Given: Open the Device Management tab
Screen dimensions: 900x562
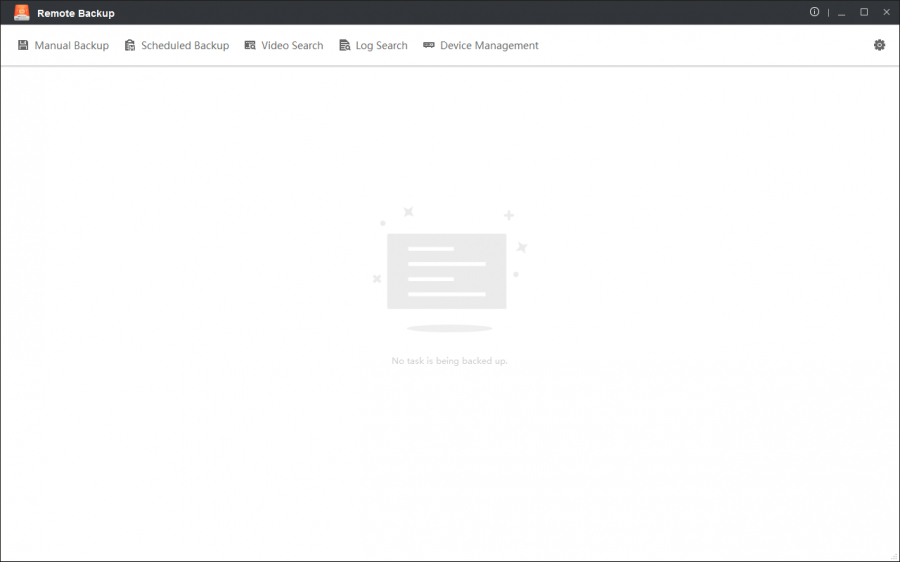Looking at the screenshot, I should (x=481, y=45).
